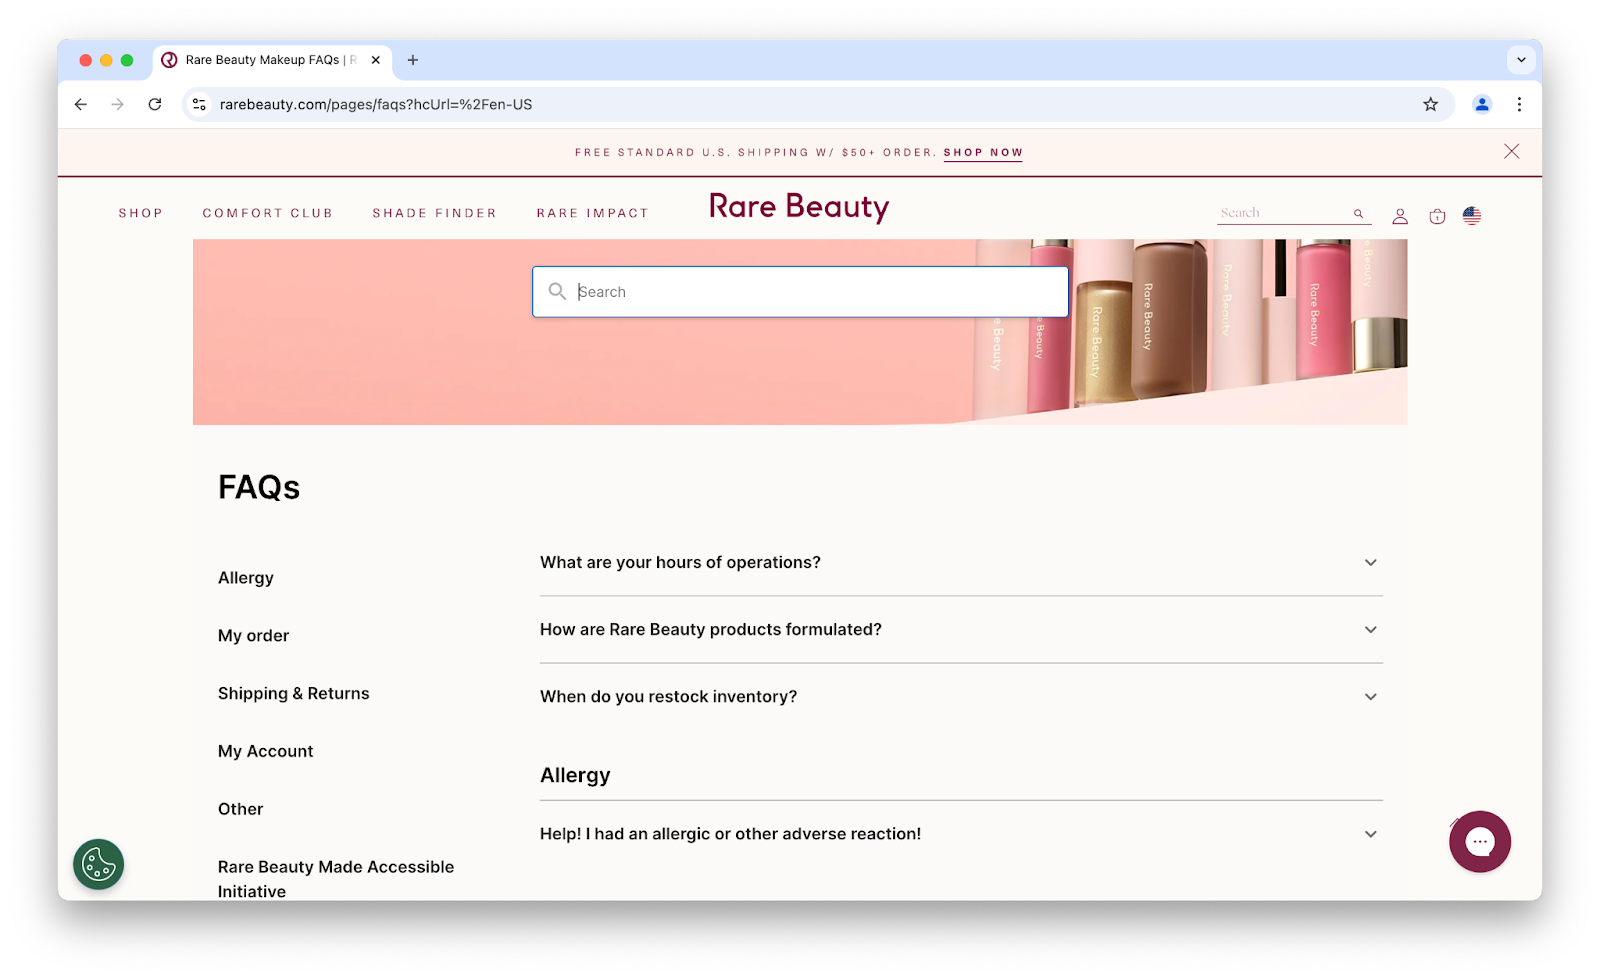This screenshot has height=977, width=1600.
Task: Open the Chrome profile avatar
Action: (1482, 104)
